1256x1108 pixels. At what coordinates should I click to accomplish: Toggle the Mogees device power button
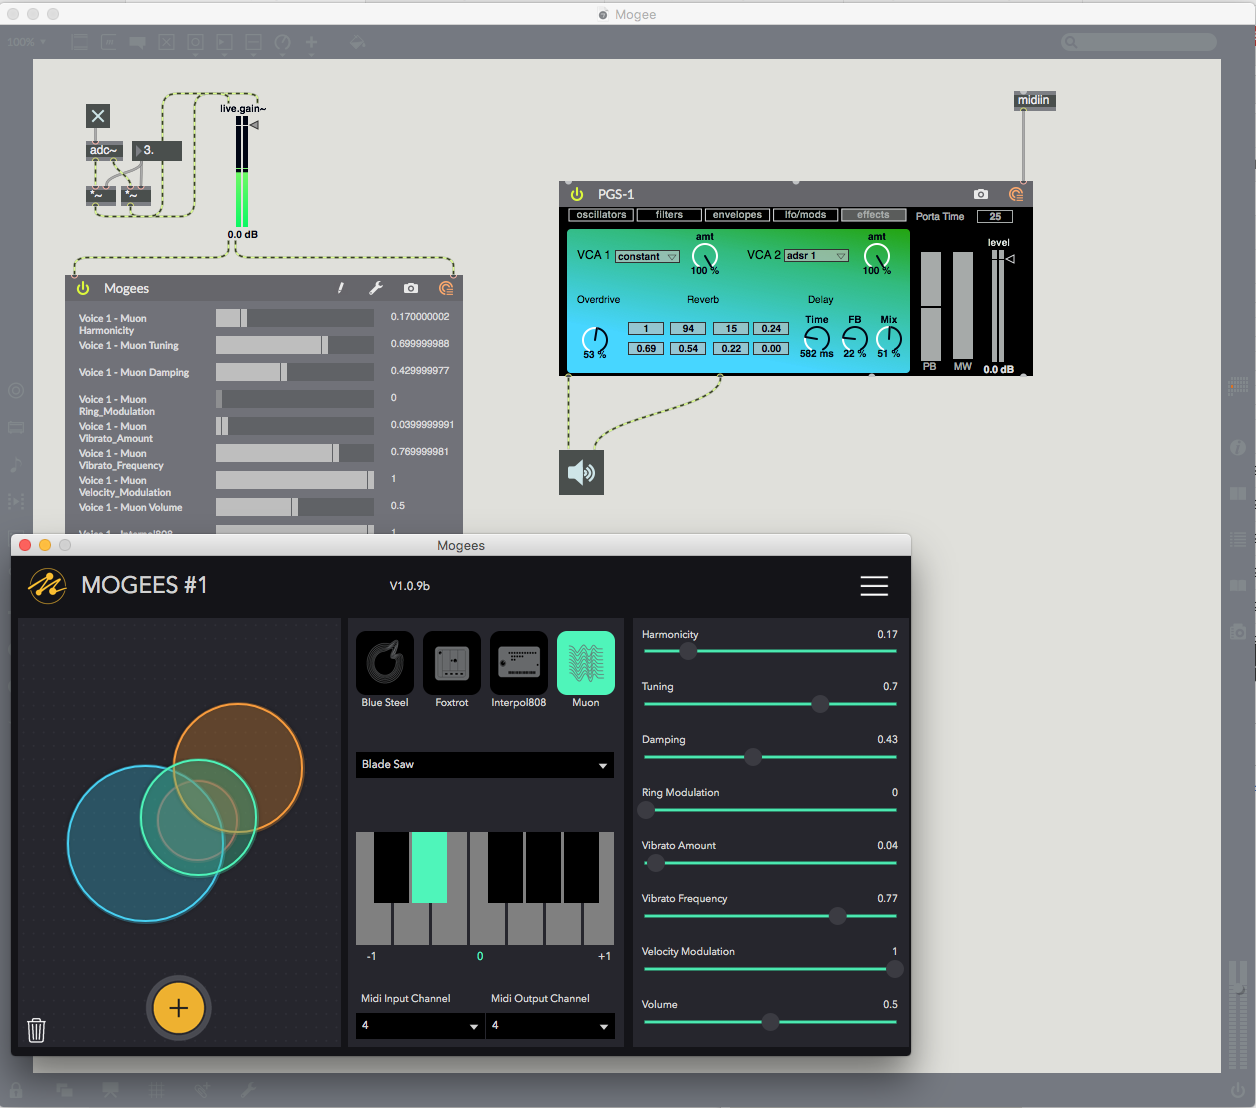[83, 288]
